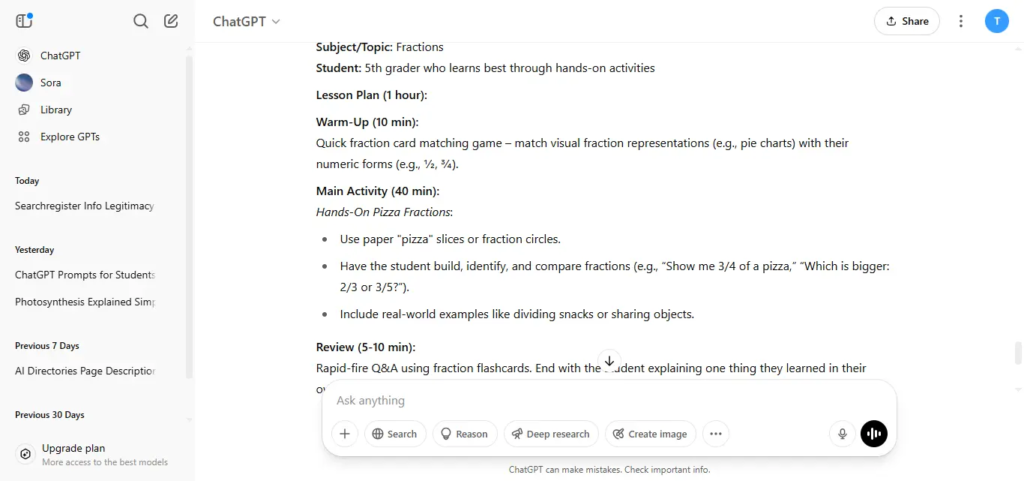Collapse the sidebar with the panel icon
Screen dimensions: 1024x481
[24, 21]
